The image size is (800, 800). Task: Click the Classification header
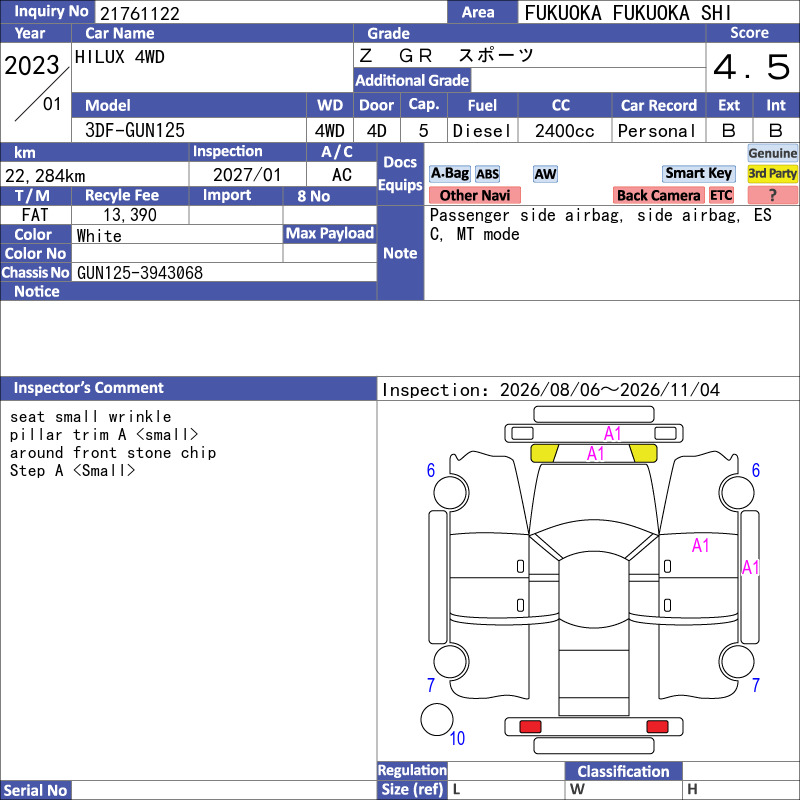coord(623,771)
